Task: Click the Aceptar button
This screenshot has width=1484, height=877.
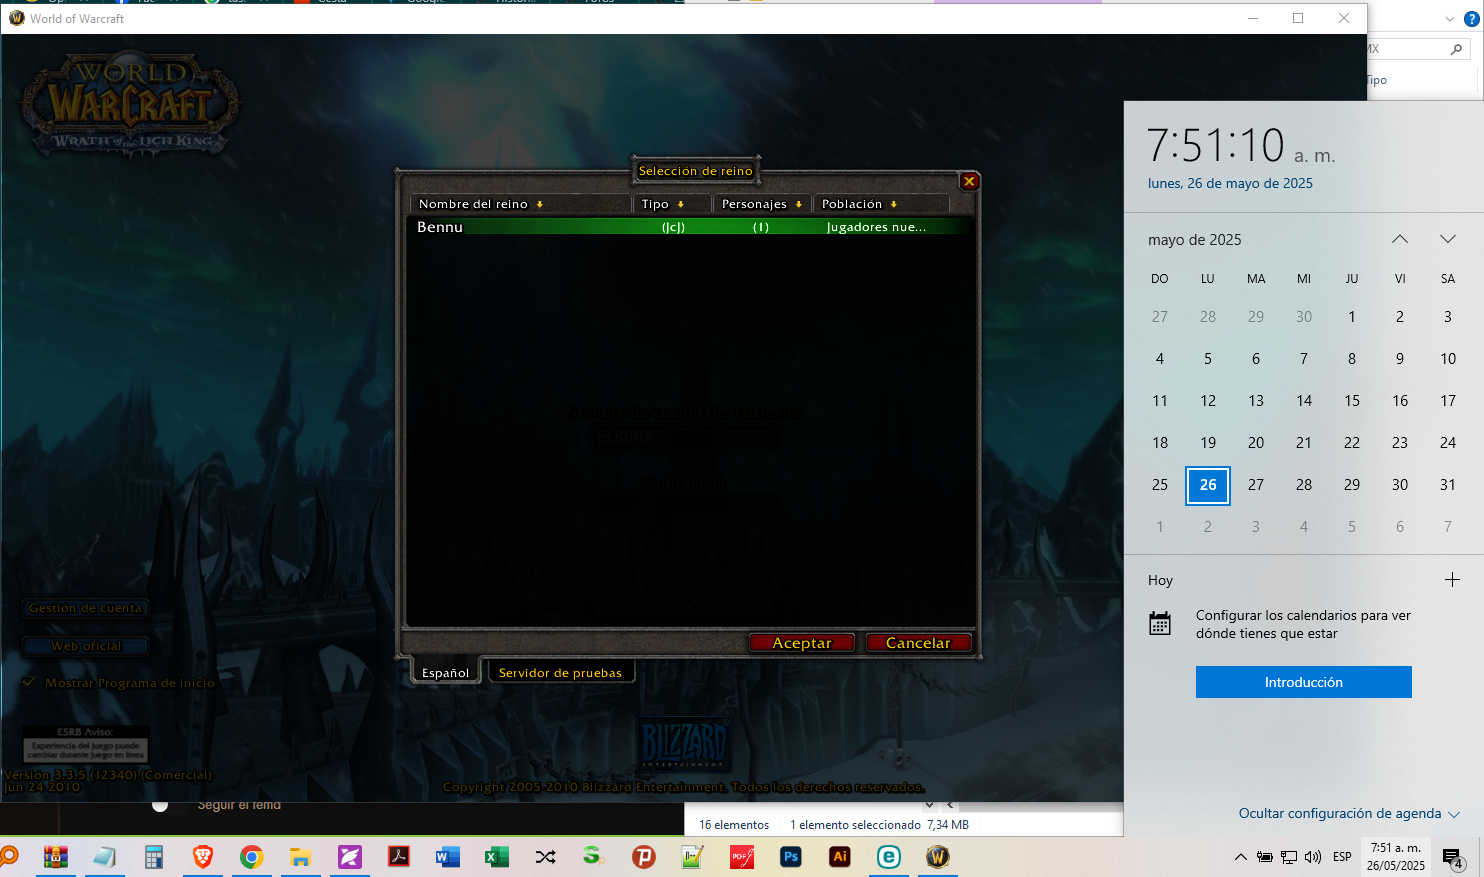Action: pos(802,643)
